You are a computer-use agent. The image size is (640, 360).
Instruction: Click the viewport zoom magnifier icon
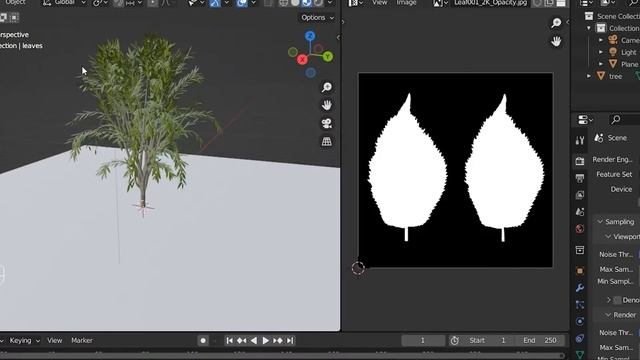[327, 87]
